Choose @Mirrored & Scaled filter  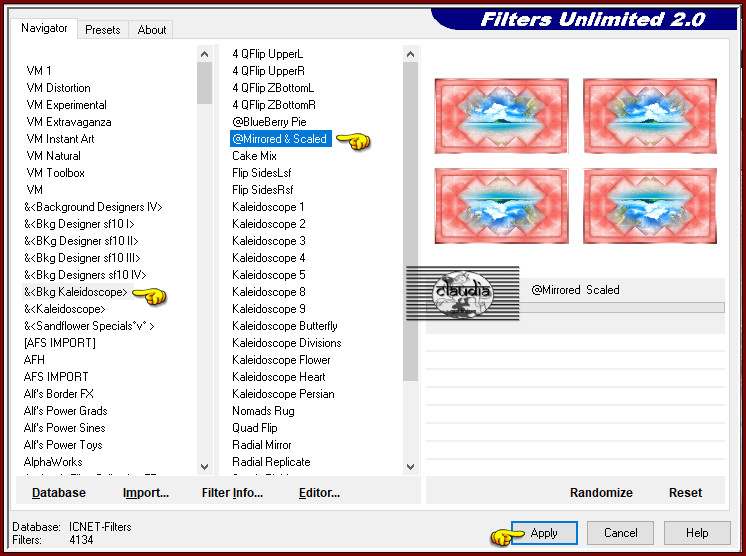pos(281,139)
